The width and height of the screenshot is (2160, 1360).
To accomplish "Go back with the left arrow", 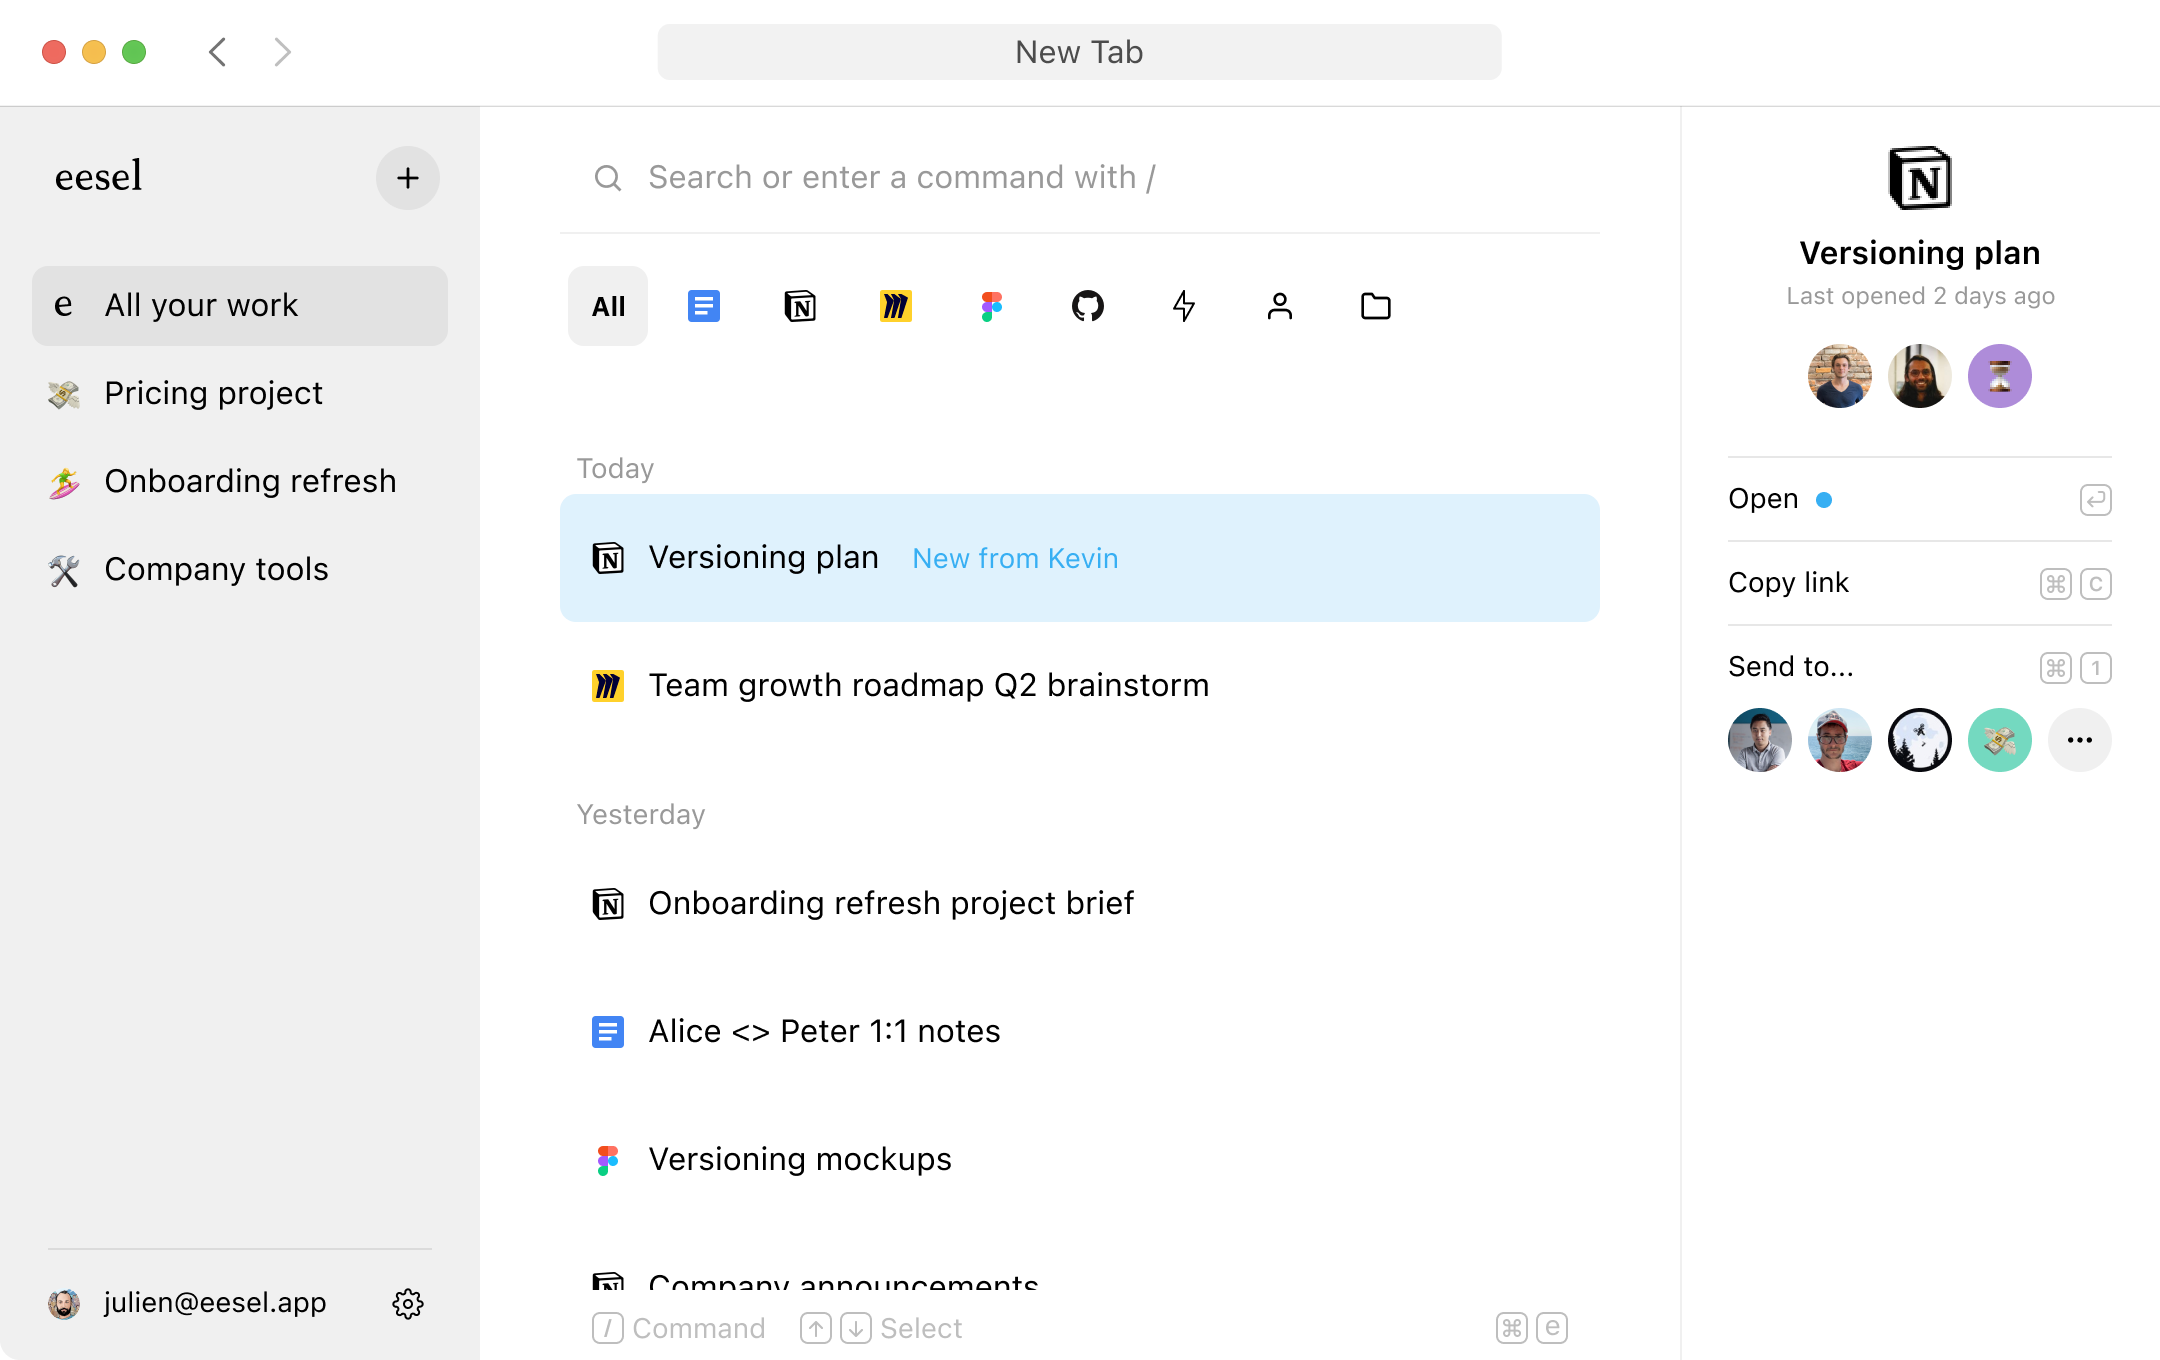I will 217,52.
